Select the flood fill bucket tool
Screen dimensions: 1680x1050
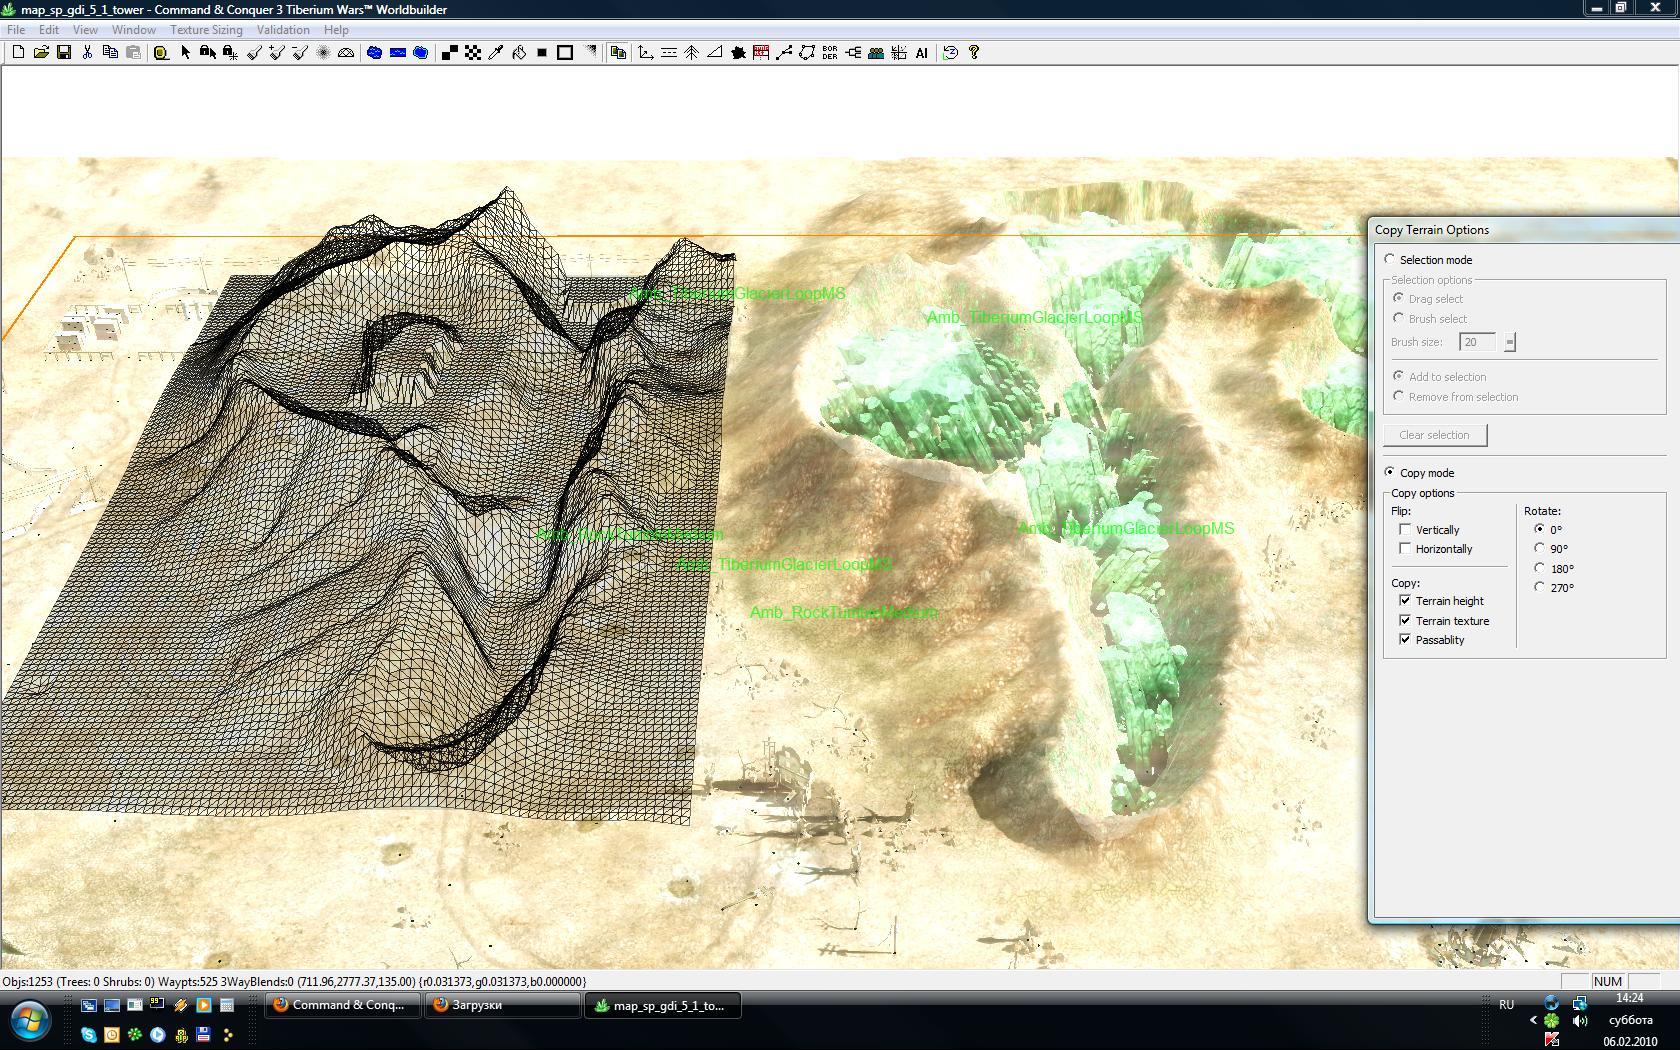[518, 52]
